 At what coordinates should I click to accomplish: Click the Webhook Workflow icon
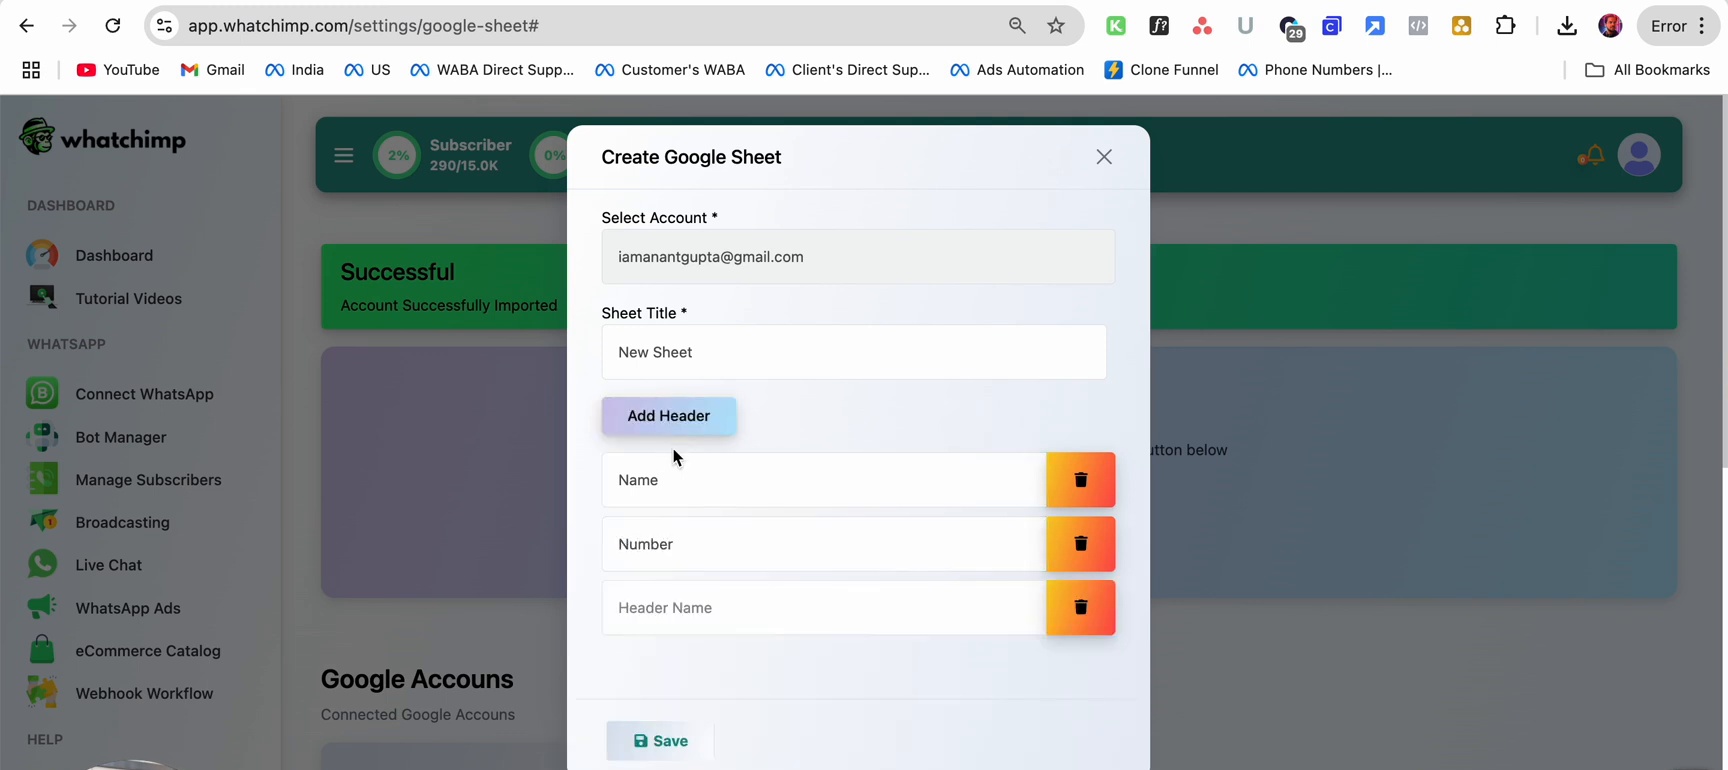(42, 693)
